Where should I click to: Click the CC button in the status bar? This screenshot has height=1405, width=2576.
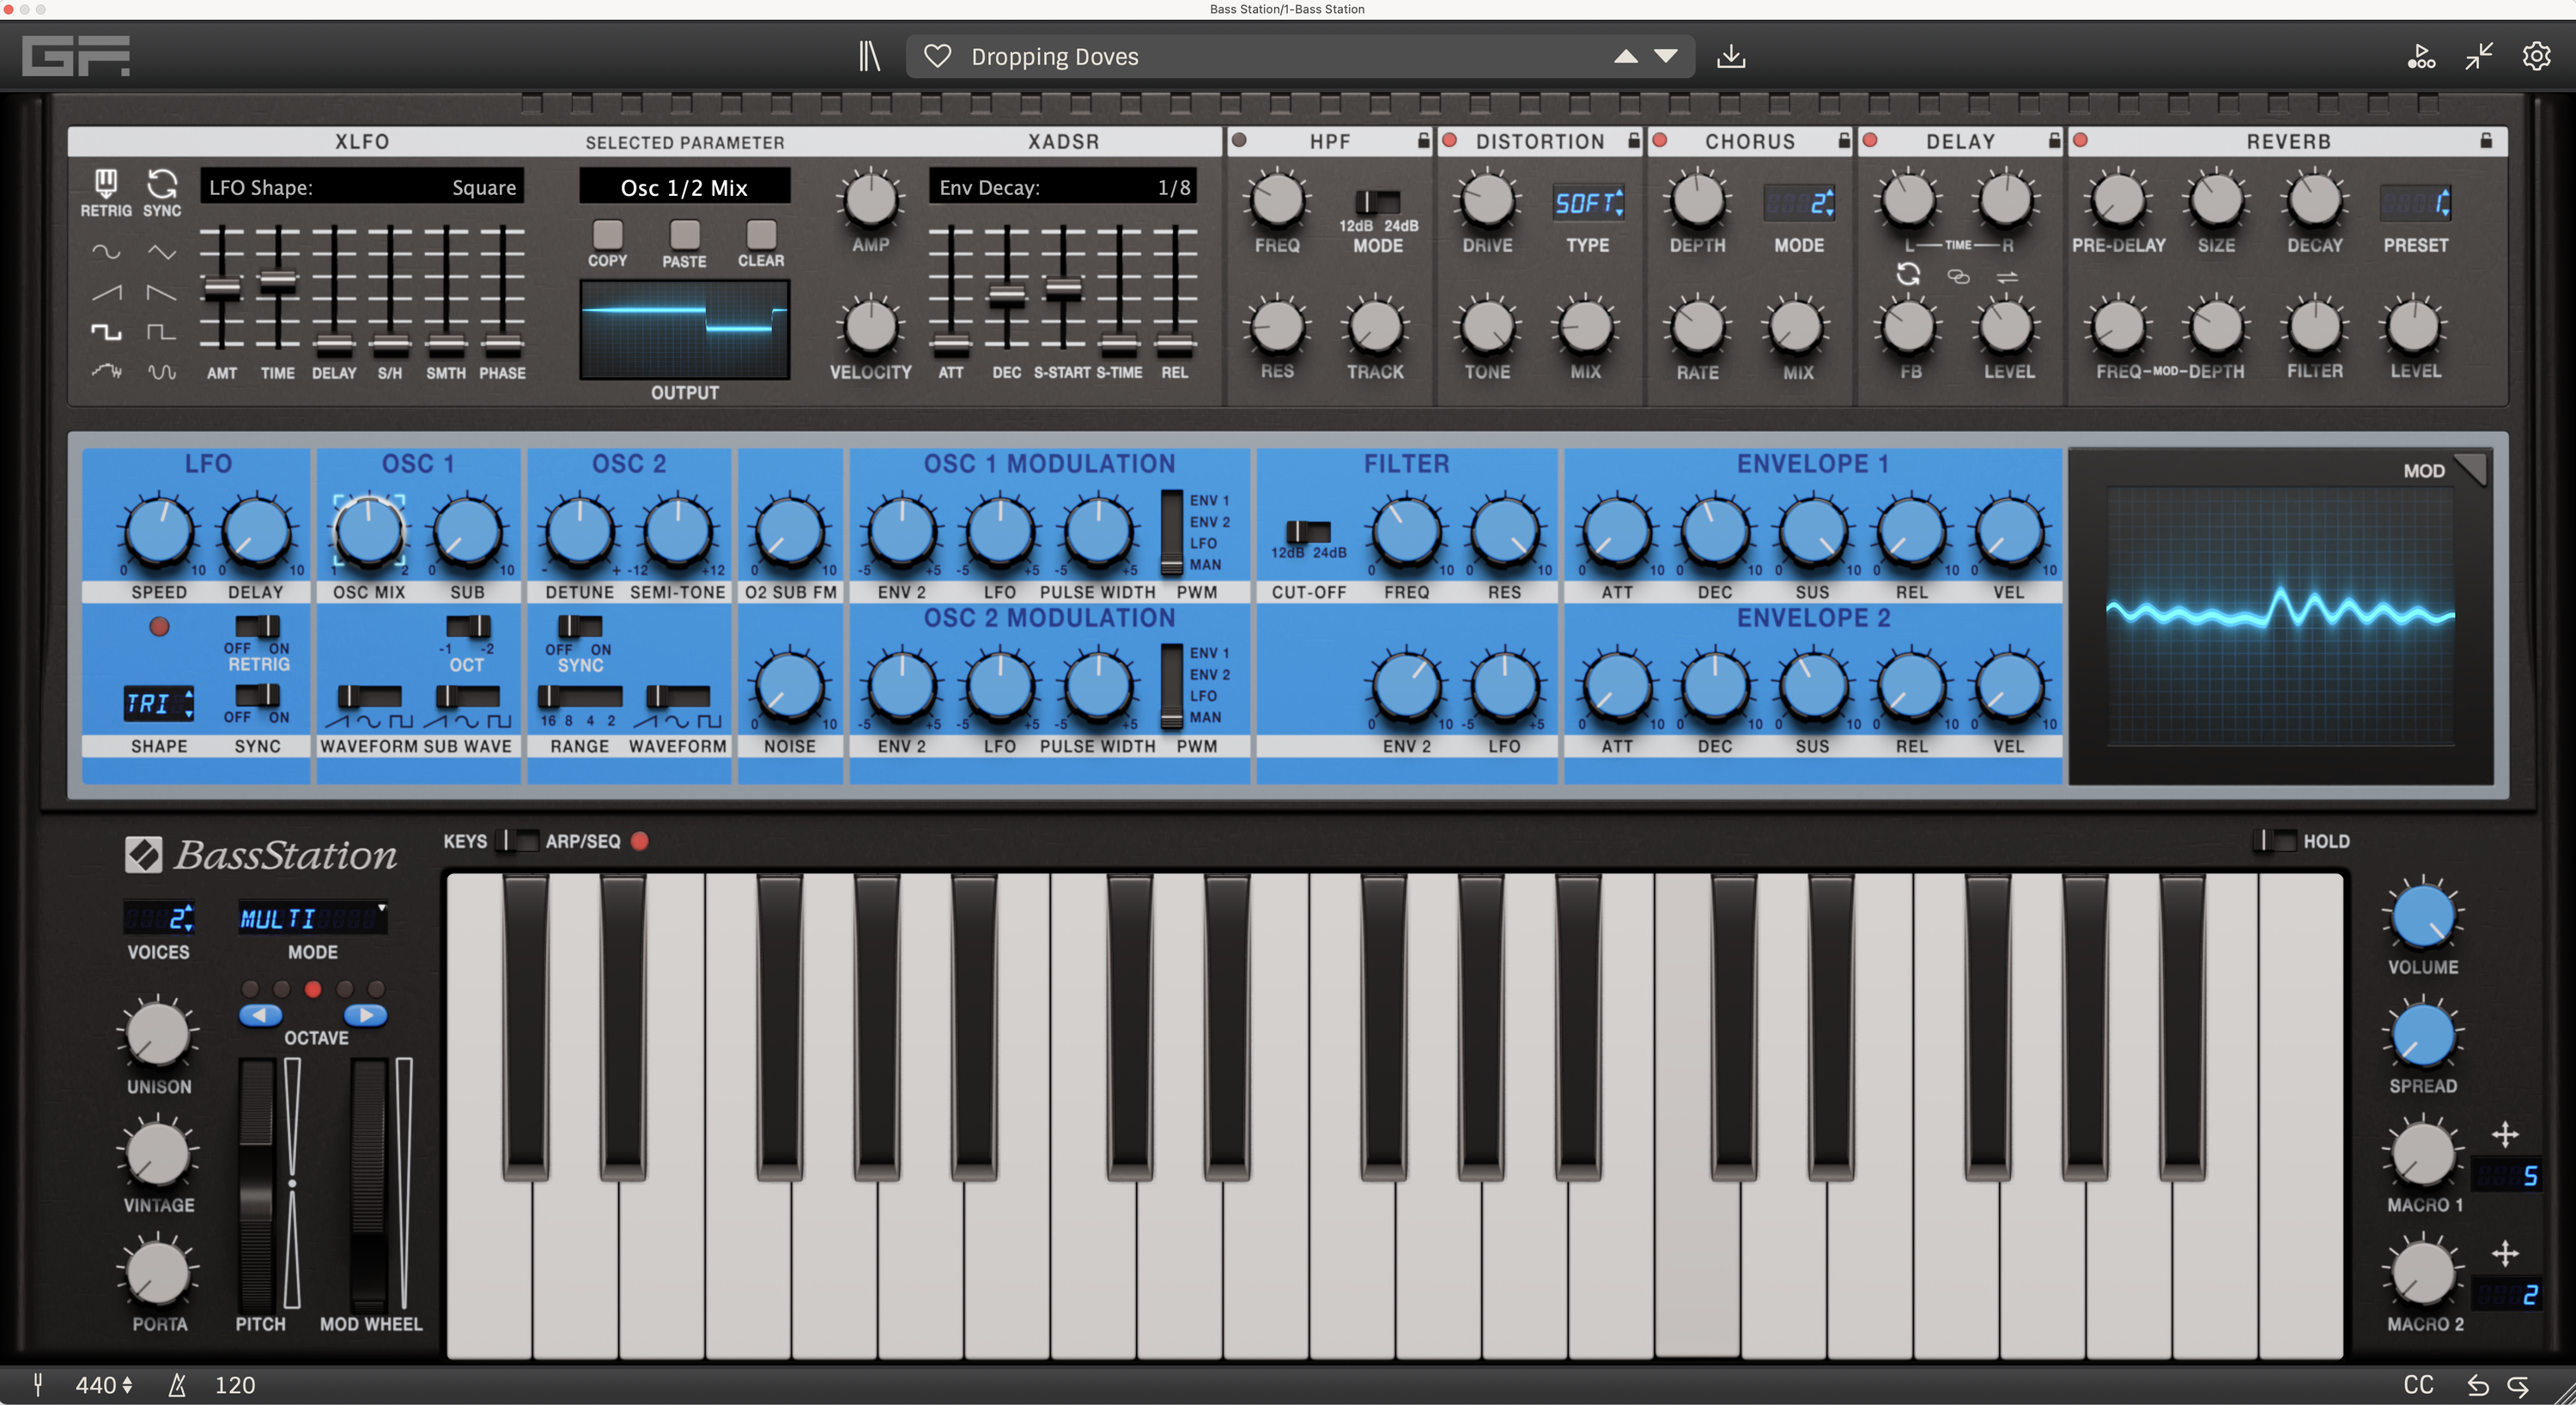2418,1385
